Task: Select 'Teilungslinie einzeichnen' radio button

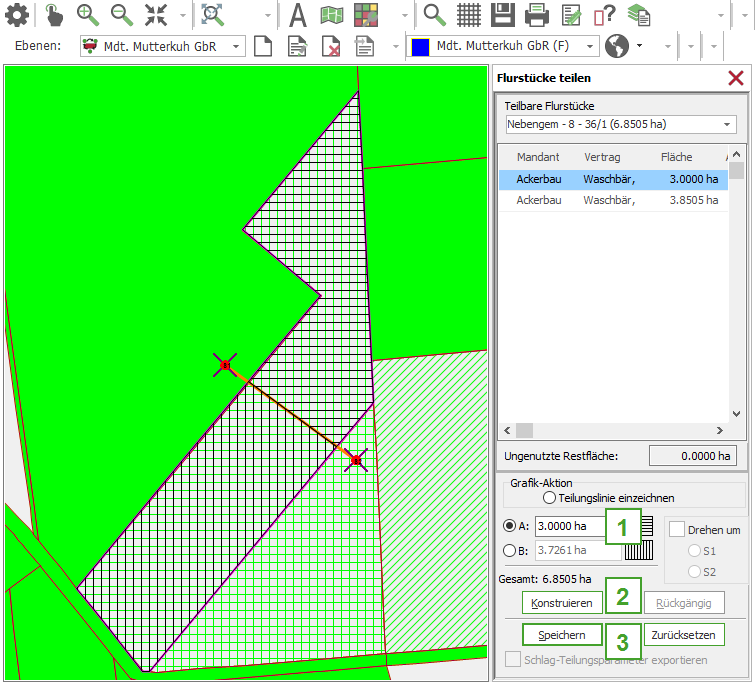Action: coord(548,498)
